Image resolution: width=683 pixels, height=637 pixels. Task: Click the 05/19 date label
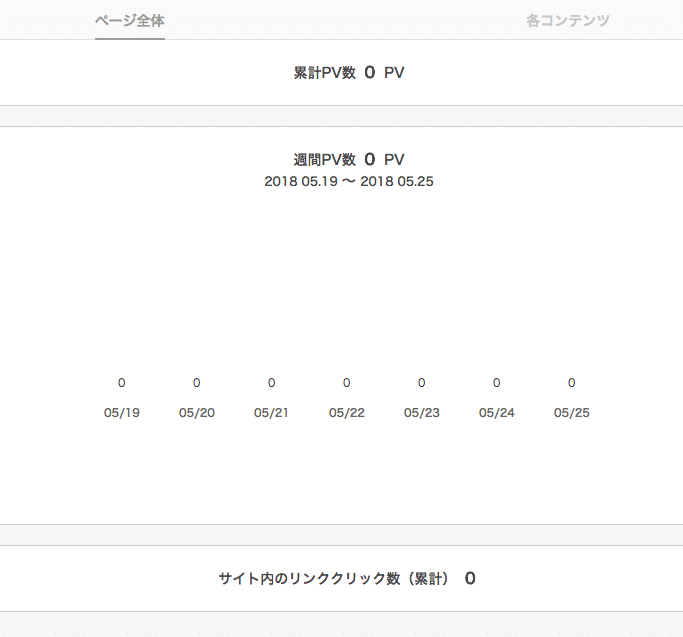(x=122, y=413)
